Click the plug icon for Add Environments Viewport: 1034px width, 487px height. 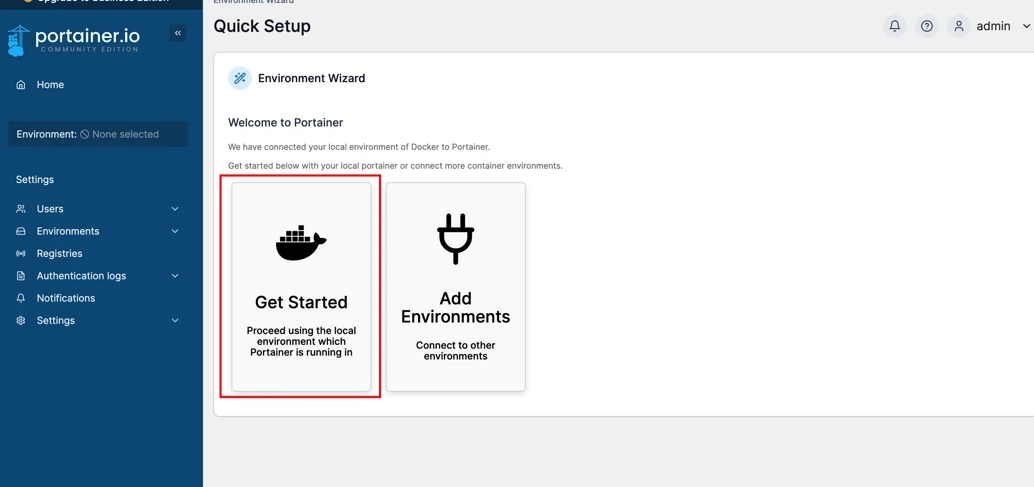click(455, 239)
